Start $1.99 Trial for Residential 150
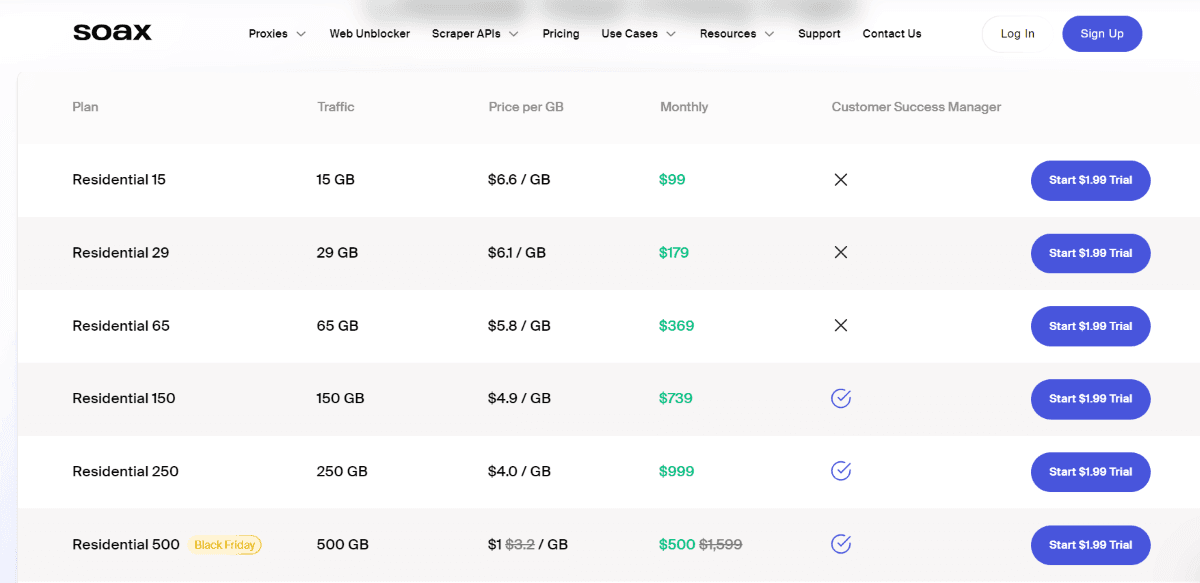 point(1091,399)
